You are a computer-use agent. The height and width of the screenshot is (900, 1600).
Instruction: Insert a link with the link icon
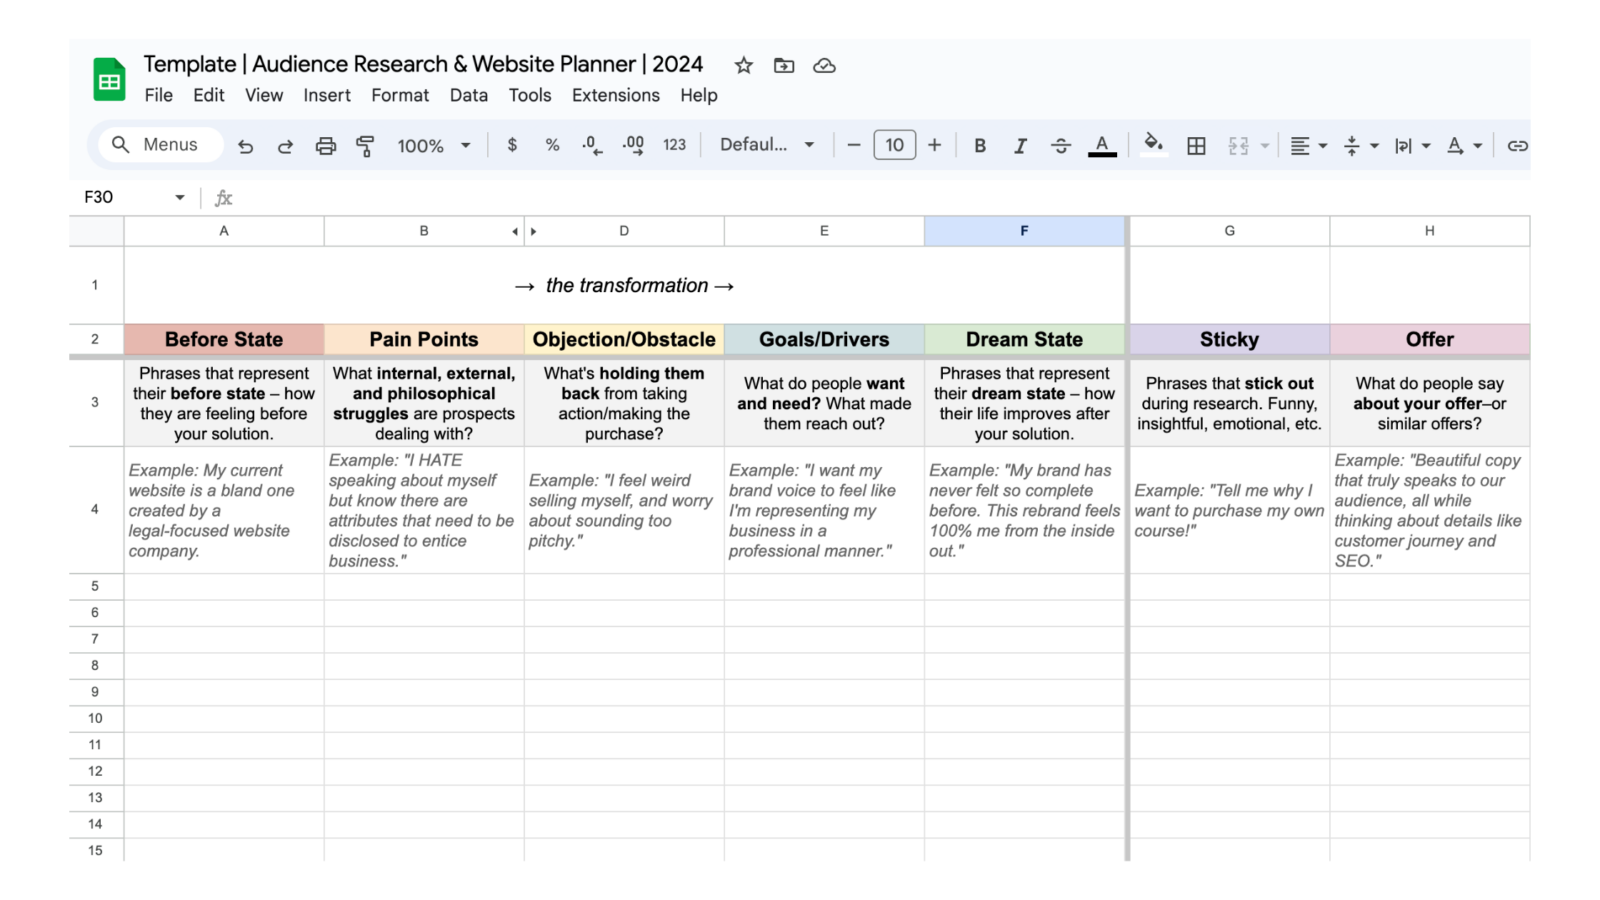pos(1517,144)
